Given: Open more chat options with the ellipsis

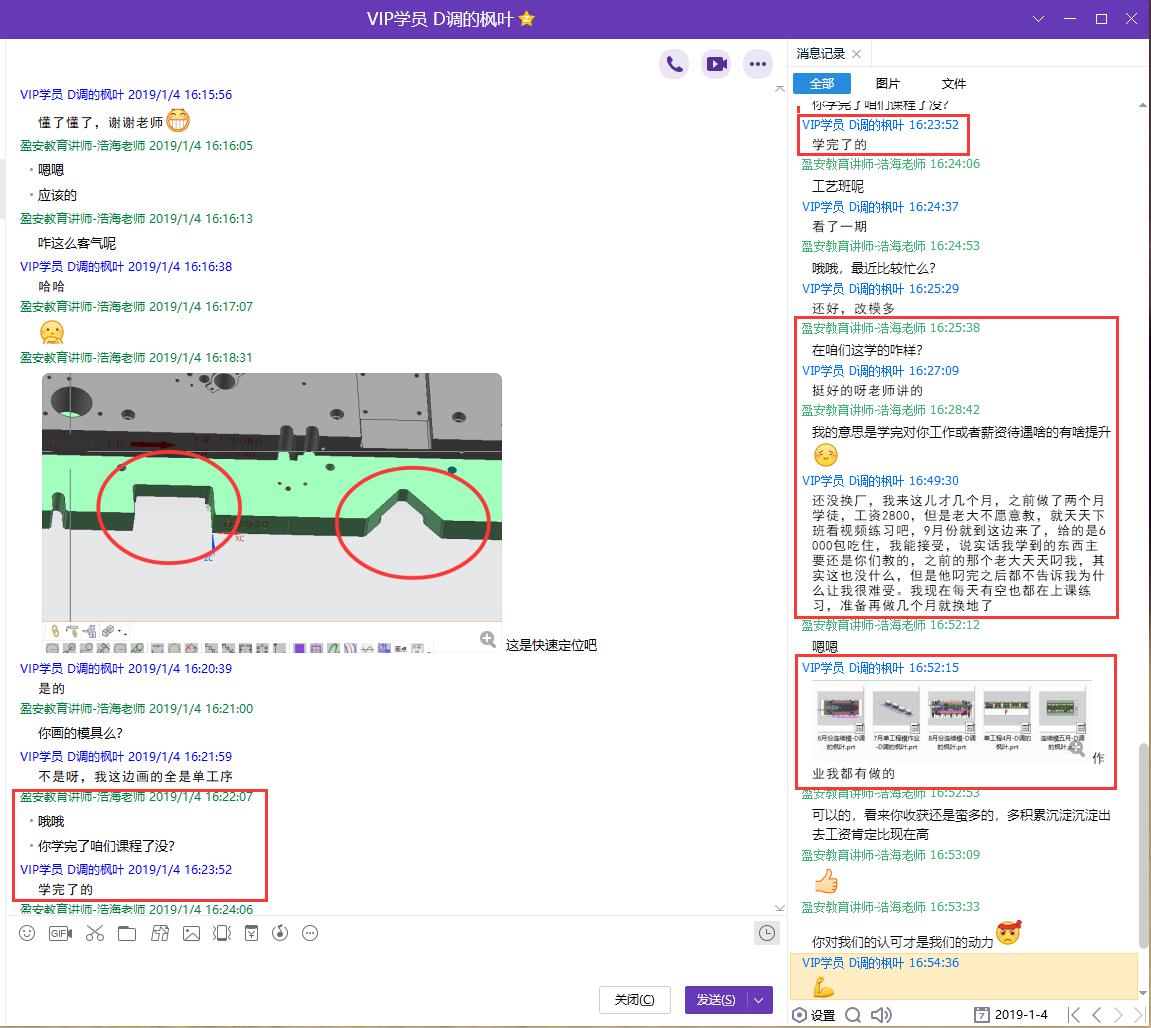Looking at the screenshot, I should [x=758, y=63].
